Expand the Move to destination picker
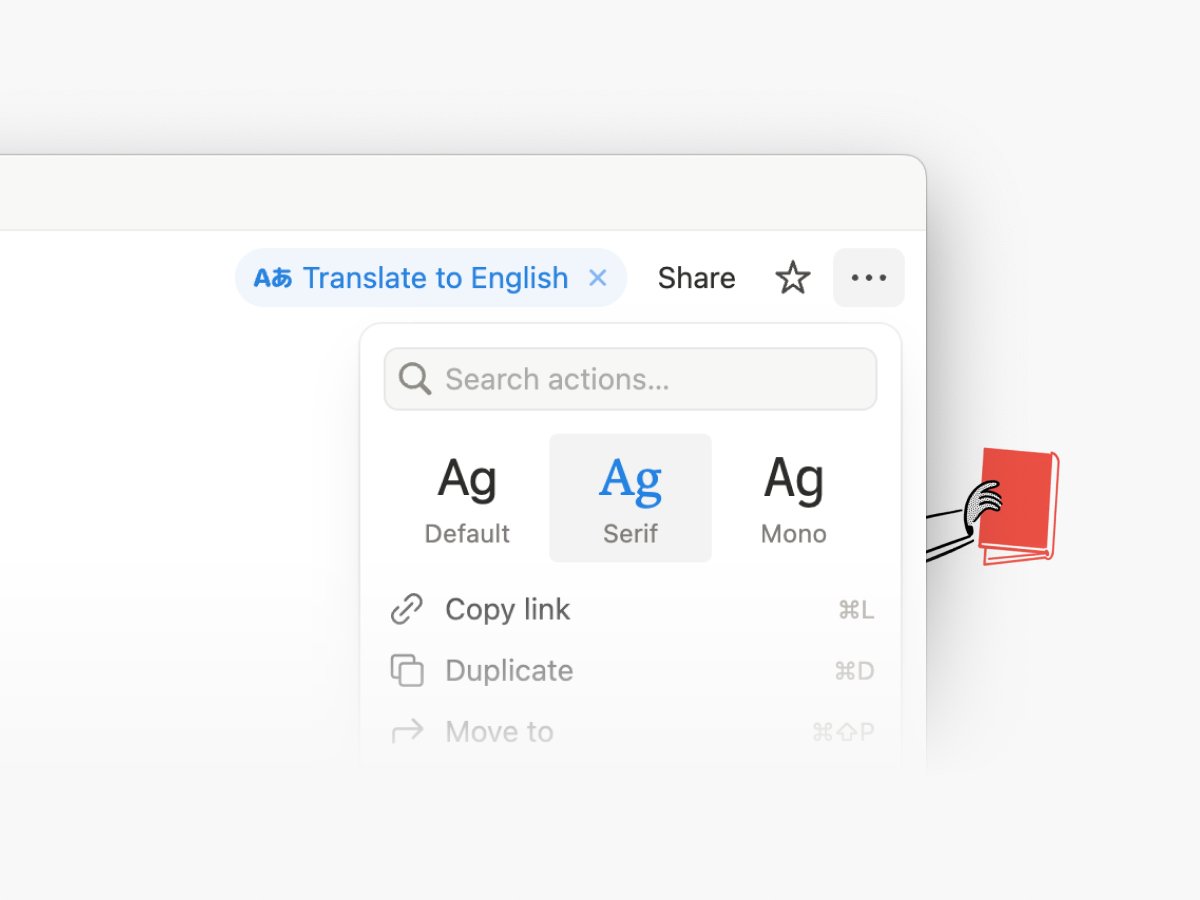Image resolution: width=1200 pixels, height=900 pixels. coord(499,731)
